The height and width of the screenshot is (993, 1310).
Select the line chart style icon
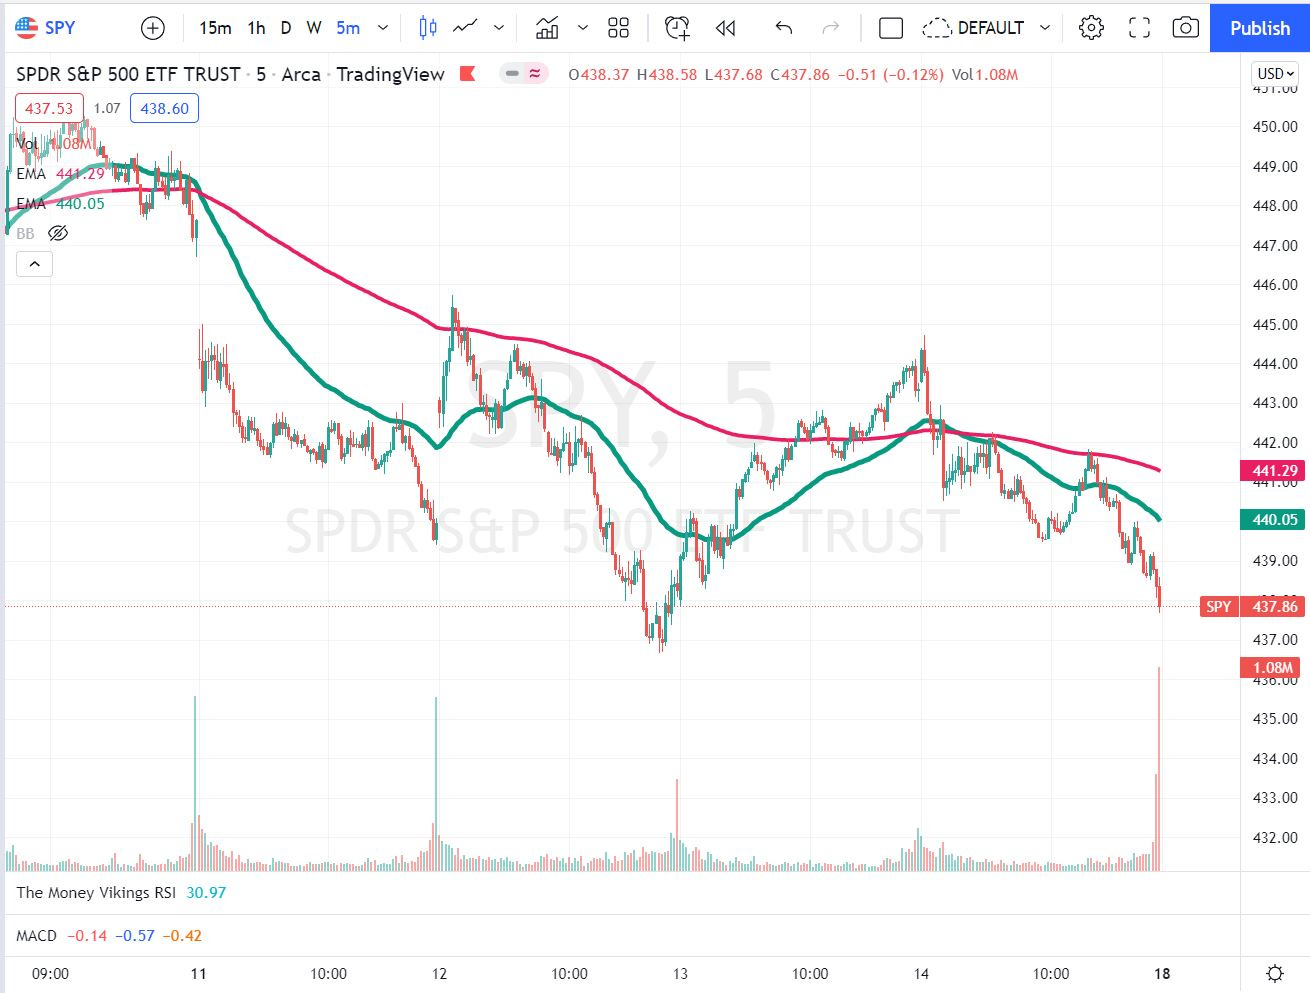point(465,28)
